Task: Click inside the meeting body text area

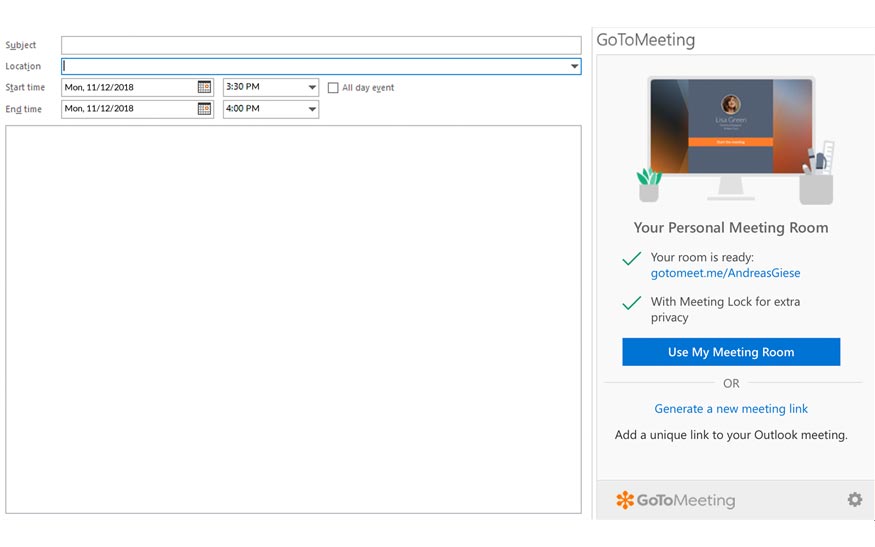Action: click(294, 319)
